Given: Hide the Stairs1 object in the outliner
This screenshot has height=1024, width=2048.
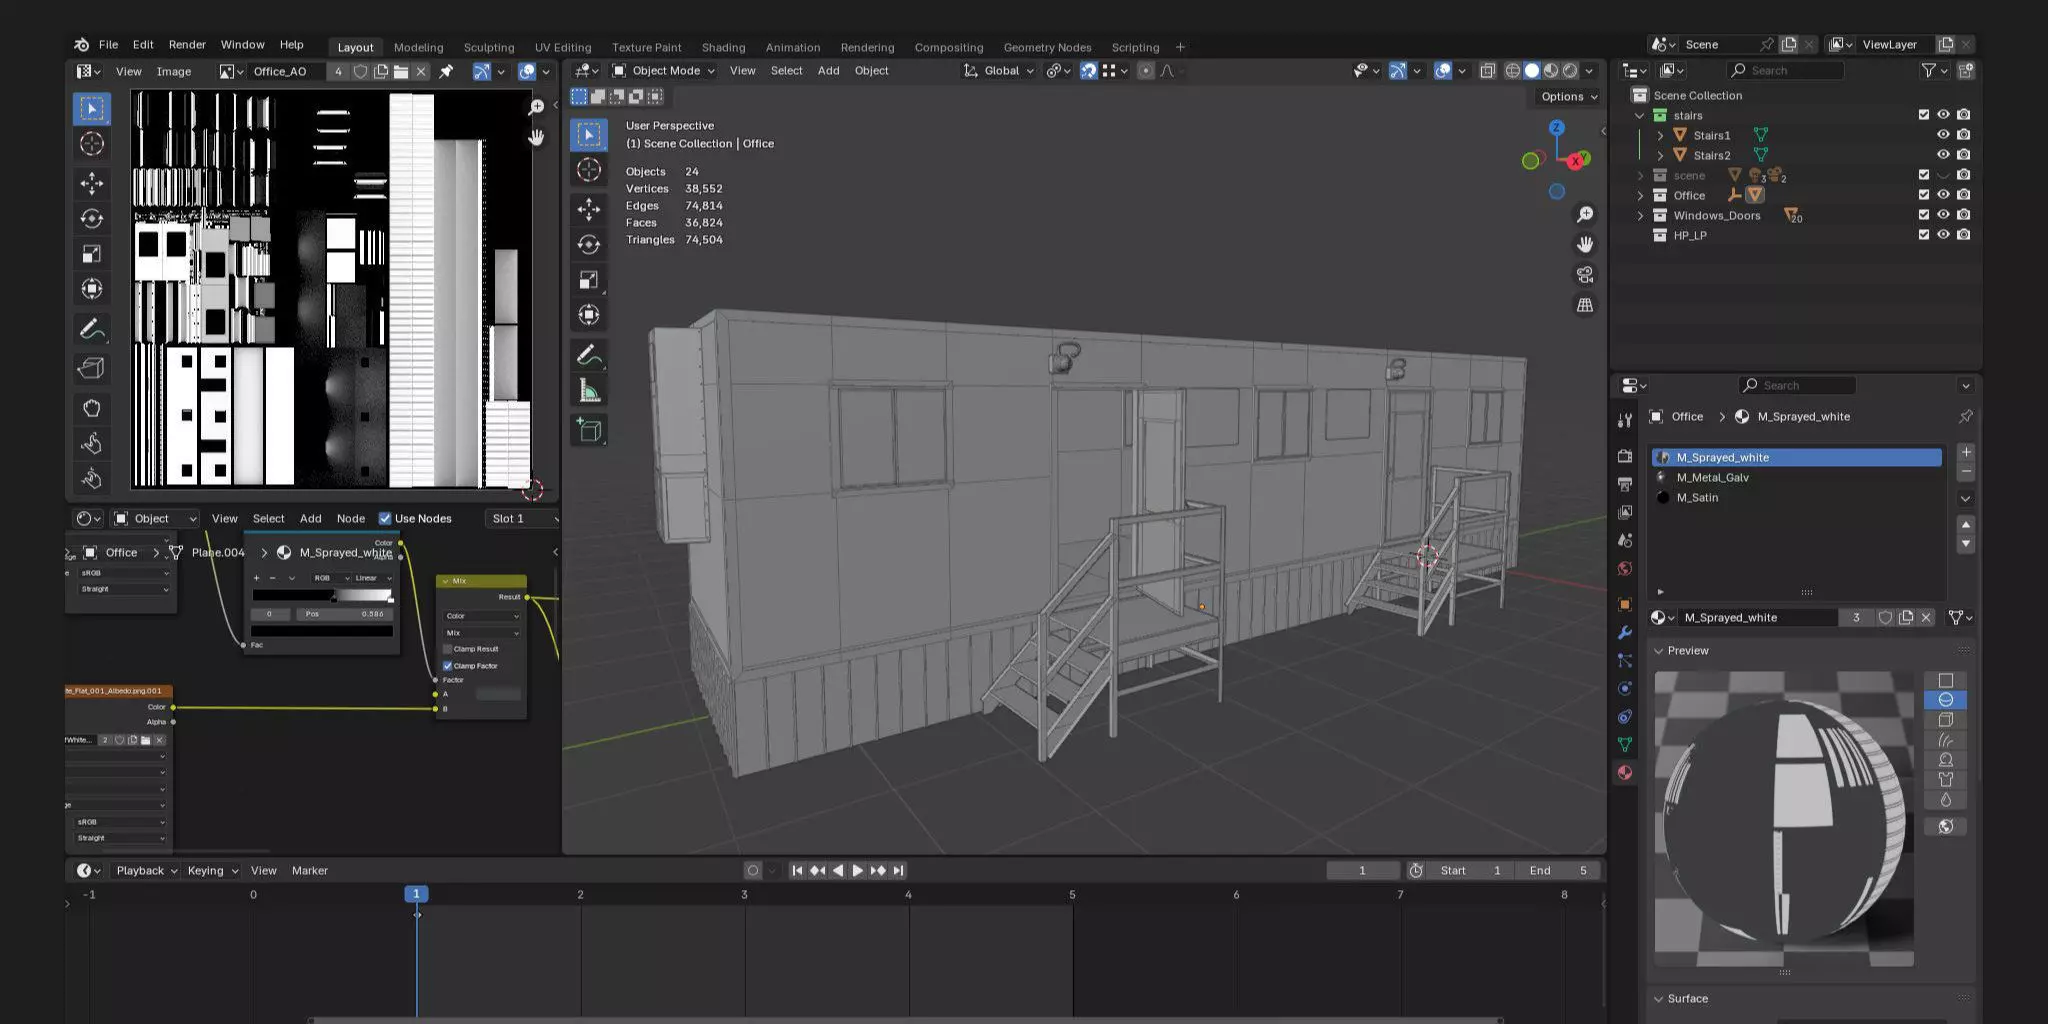Looking at the screenshot, I should click(1943, 135).
